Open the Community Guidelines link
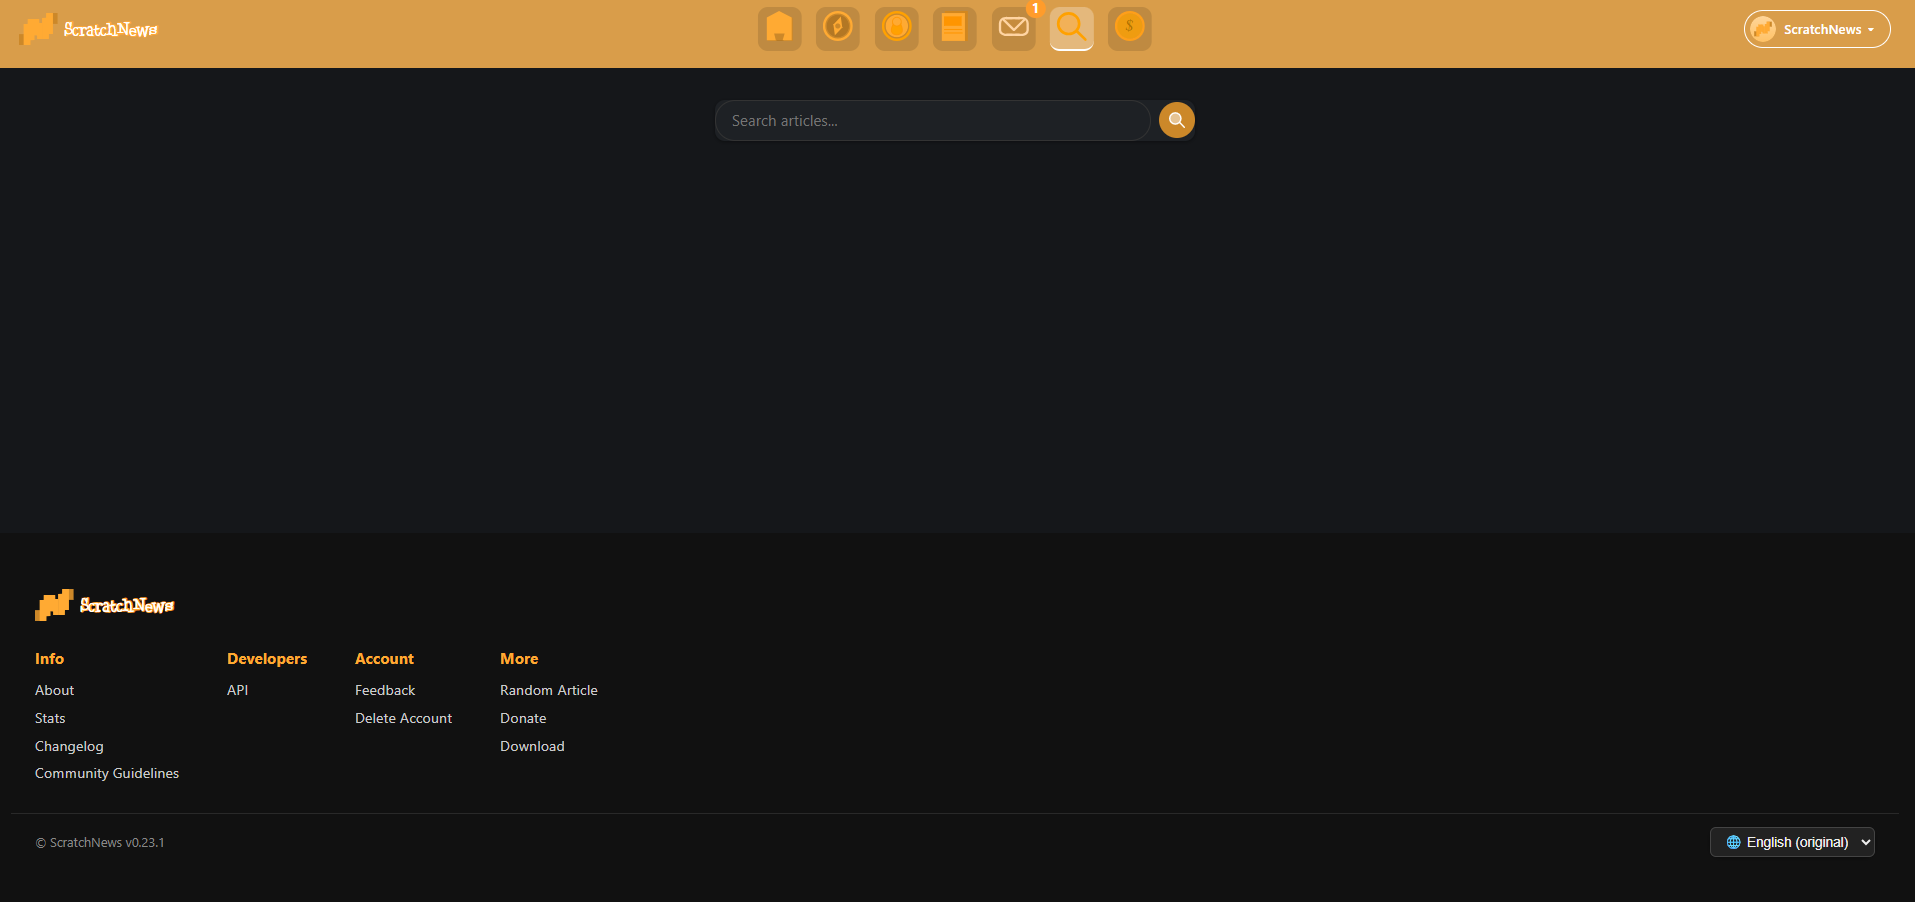 click(x=107, y=773)
